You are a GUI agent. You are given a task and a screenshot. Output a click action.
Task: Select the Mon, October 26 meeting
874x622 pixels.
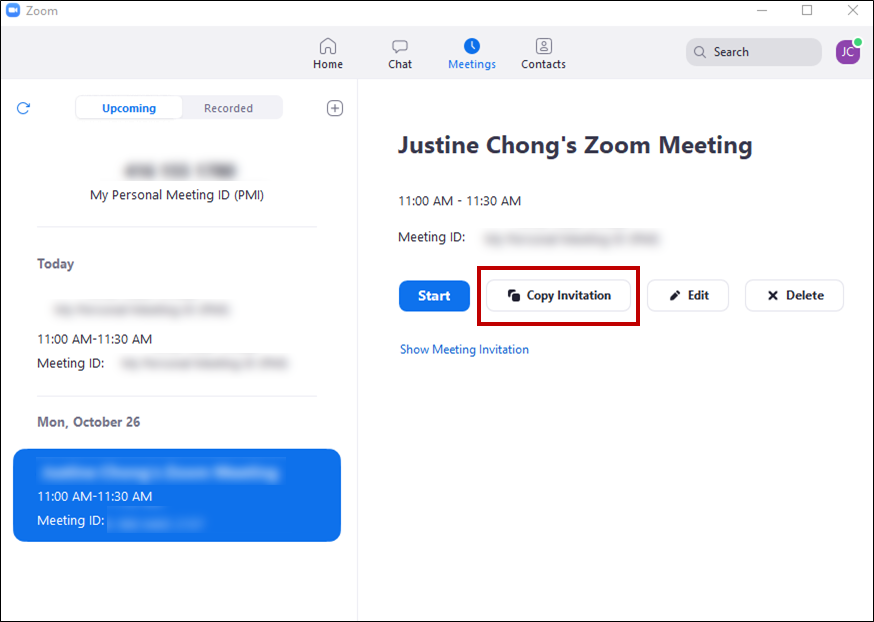(176, 495)
